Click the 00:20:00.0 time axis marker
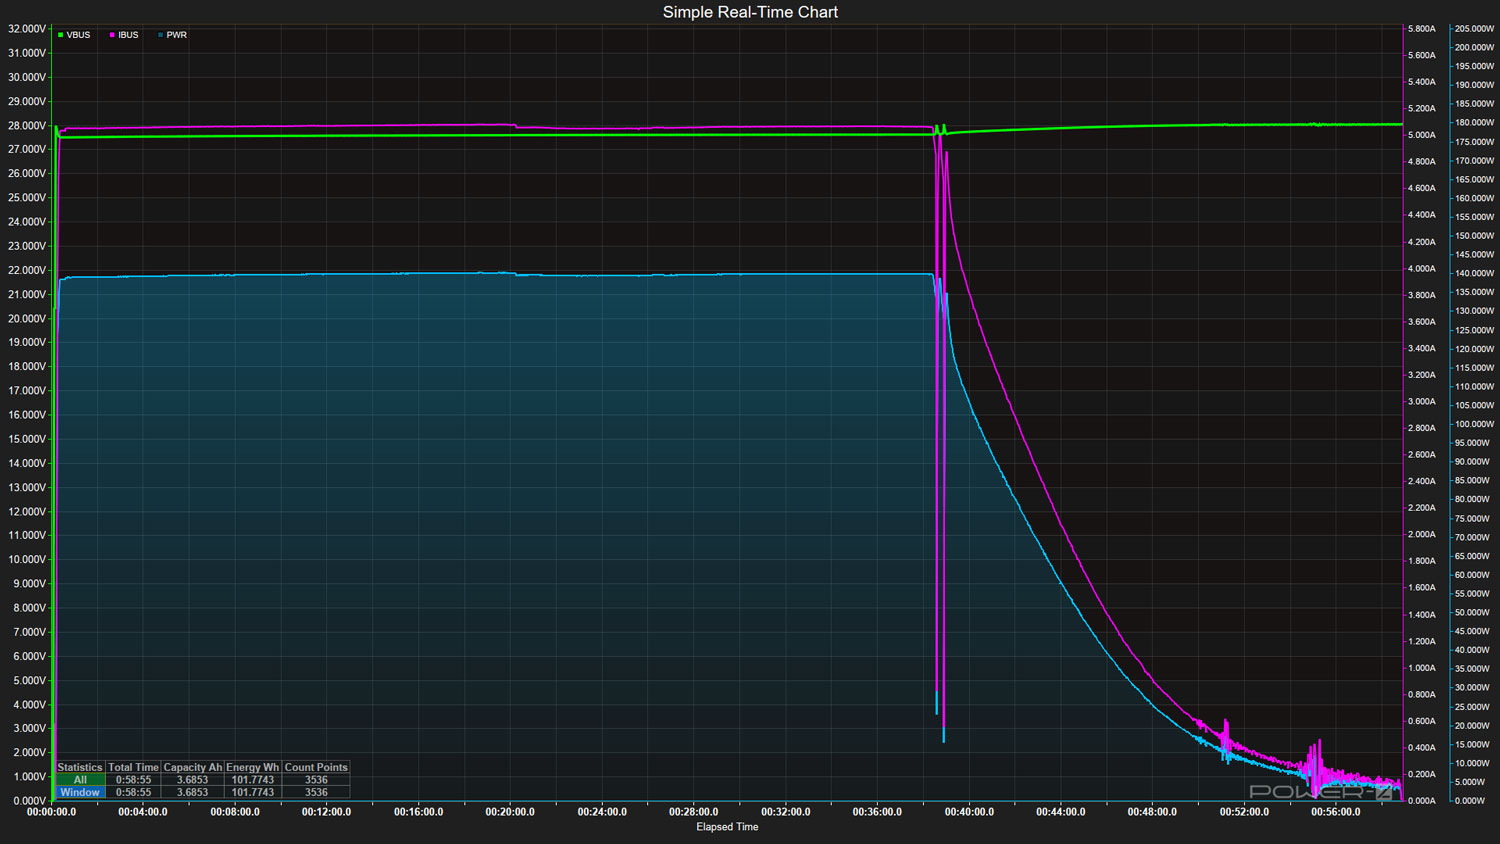This screenshot has height=844, width=1500. [x=510, y=812]
